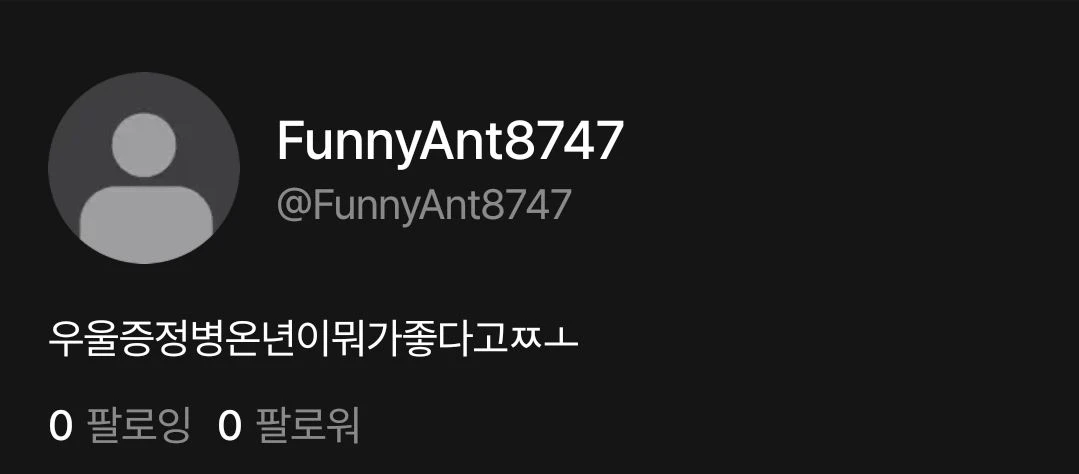The height and width of the screenshot is (474, 1079).
Task: Open the default gray profile avatar
Action: [x=144, y=168]
